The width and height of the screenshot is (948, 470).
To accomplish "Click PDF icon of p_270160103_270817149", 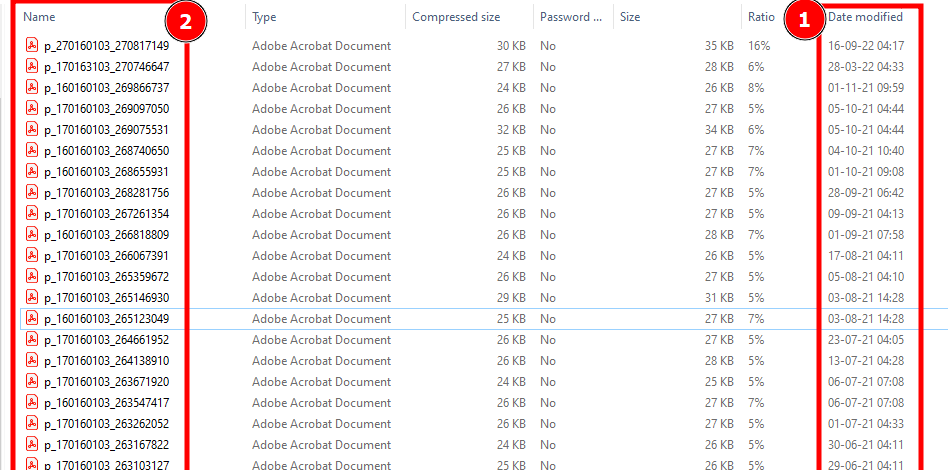I will [32, 46].
